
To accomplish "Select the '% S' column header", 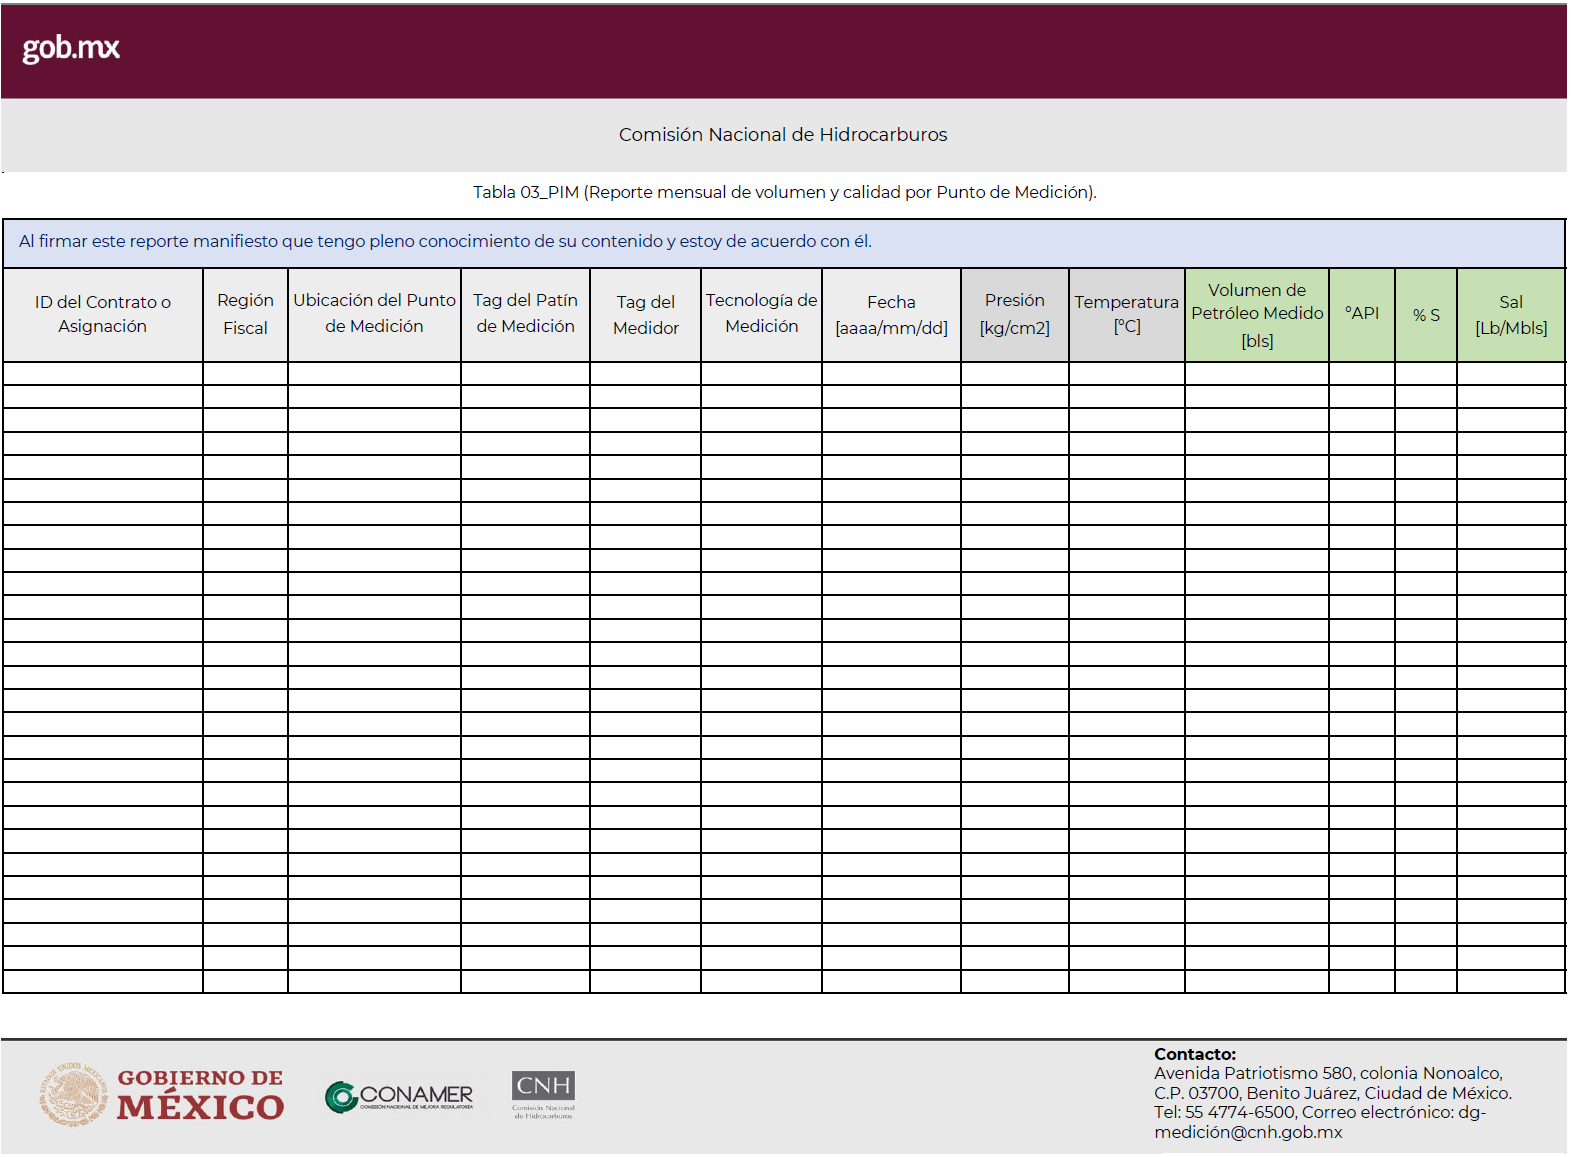I will pyautogui.click(x=1425, y=314).
